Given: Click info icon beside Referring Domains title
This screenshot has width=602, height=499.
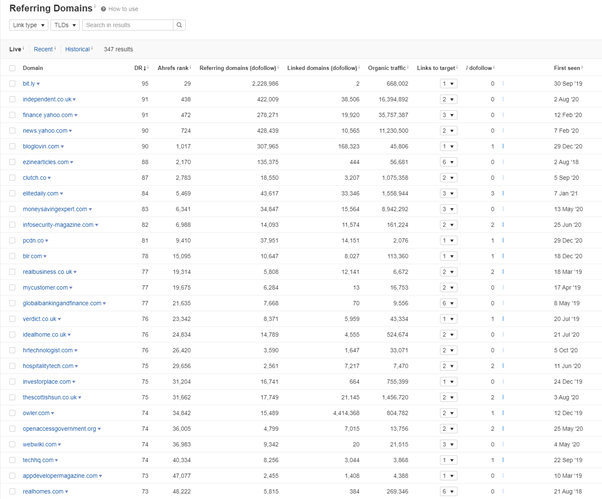Looking at the screenshot, I should point(95,6).
